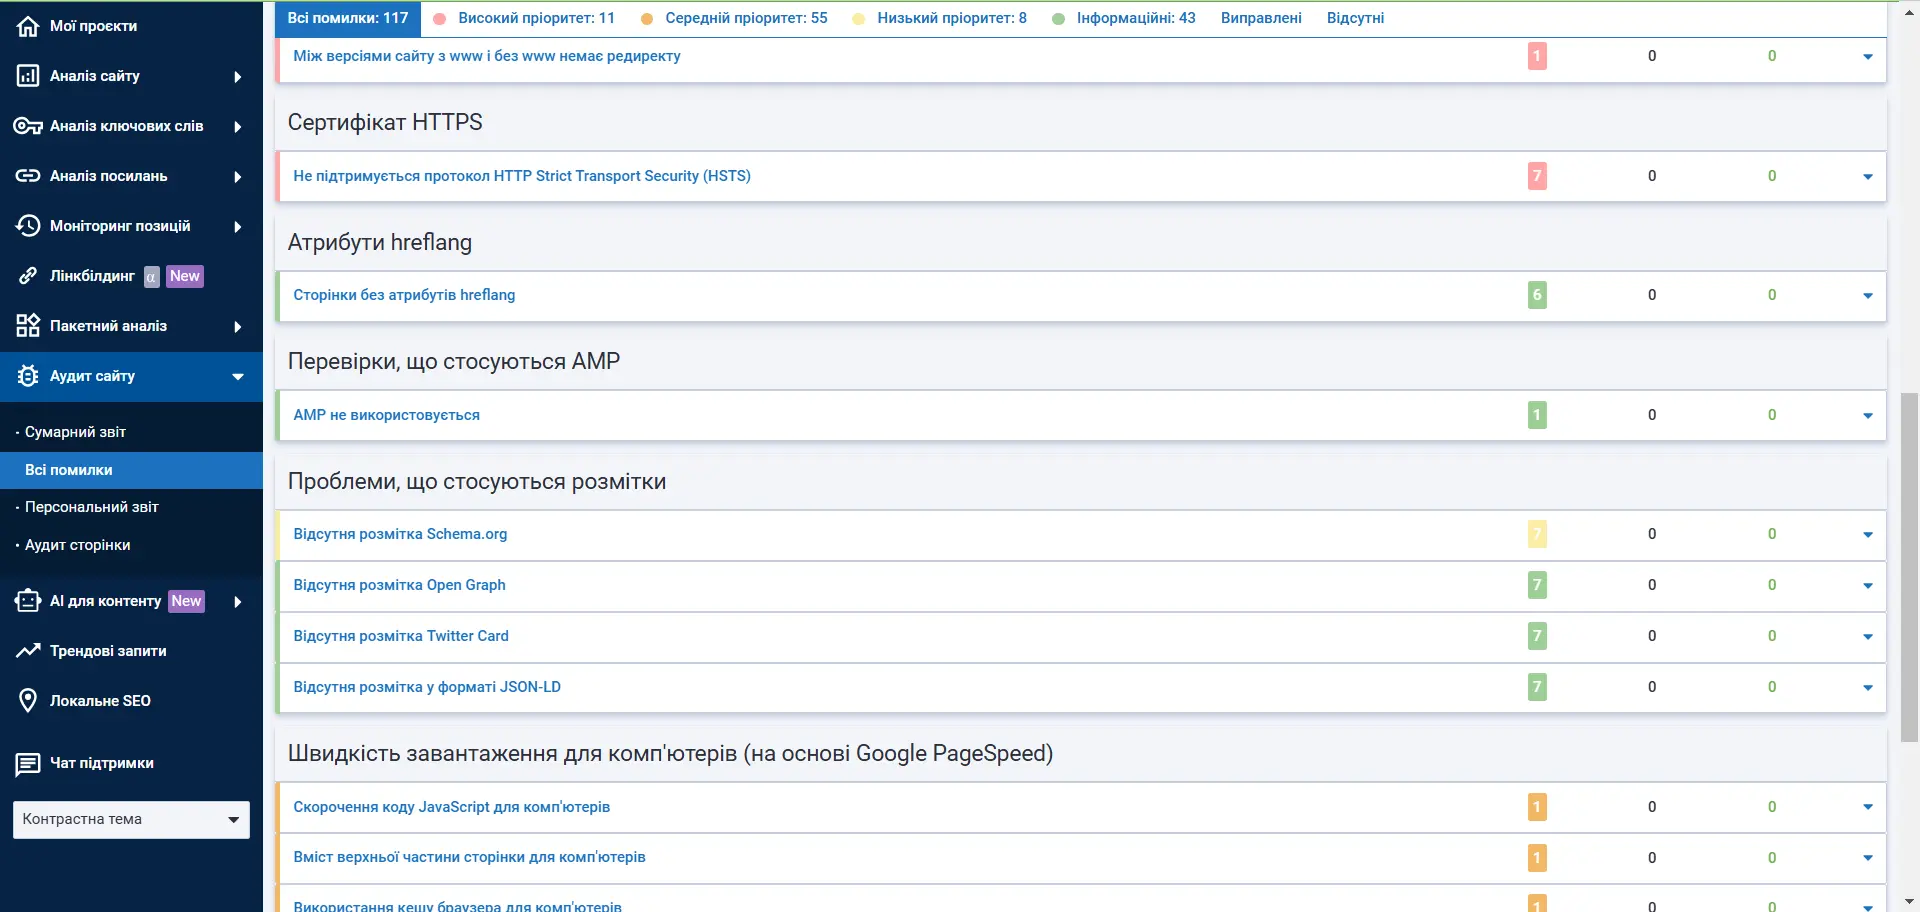Click the Пакетний аналіз grid icon
Screen dimensions: 1920x912
(x=28, y=326)
